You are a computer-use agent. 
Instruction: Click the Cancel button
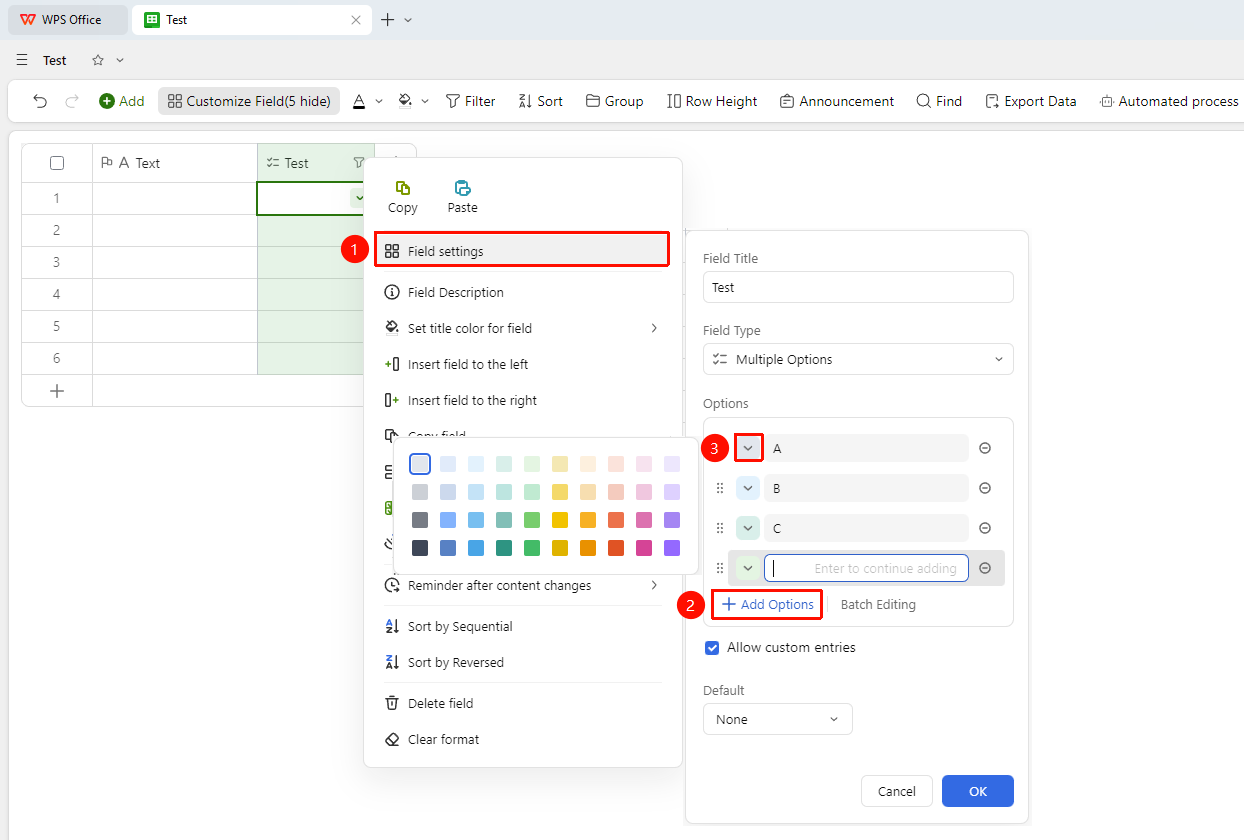click(x=897, y=791)
